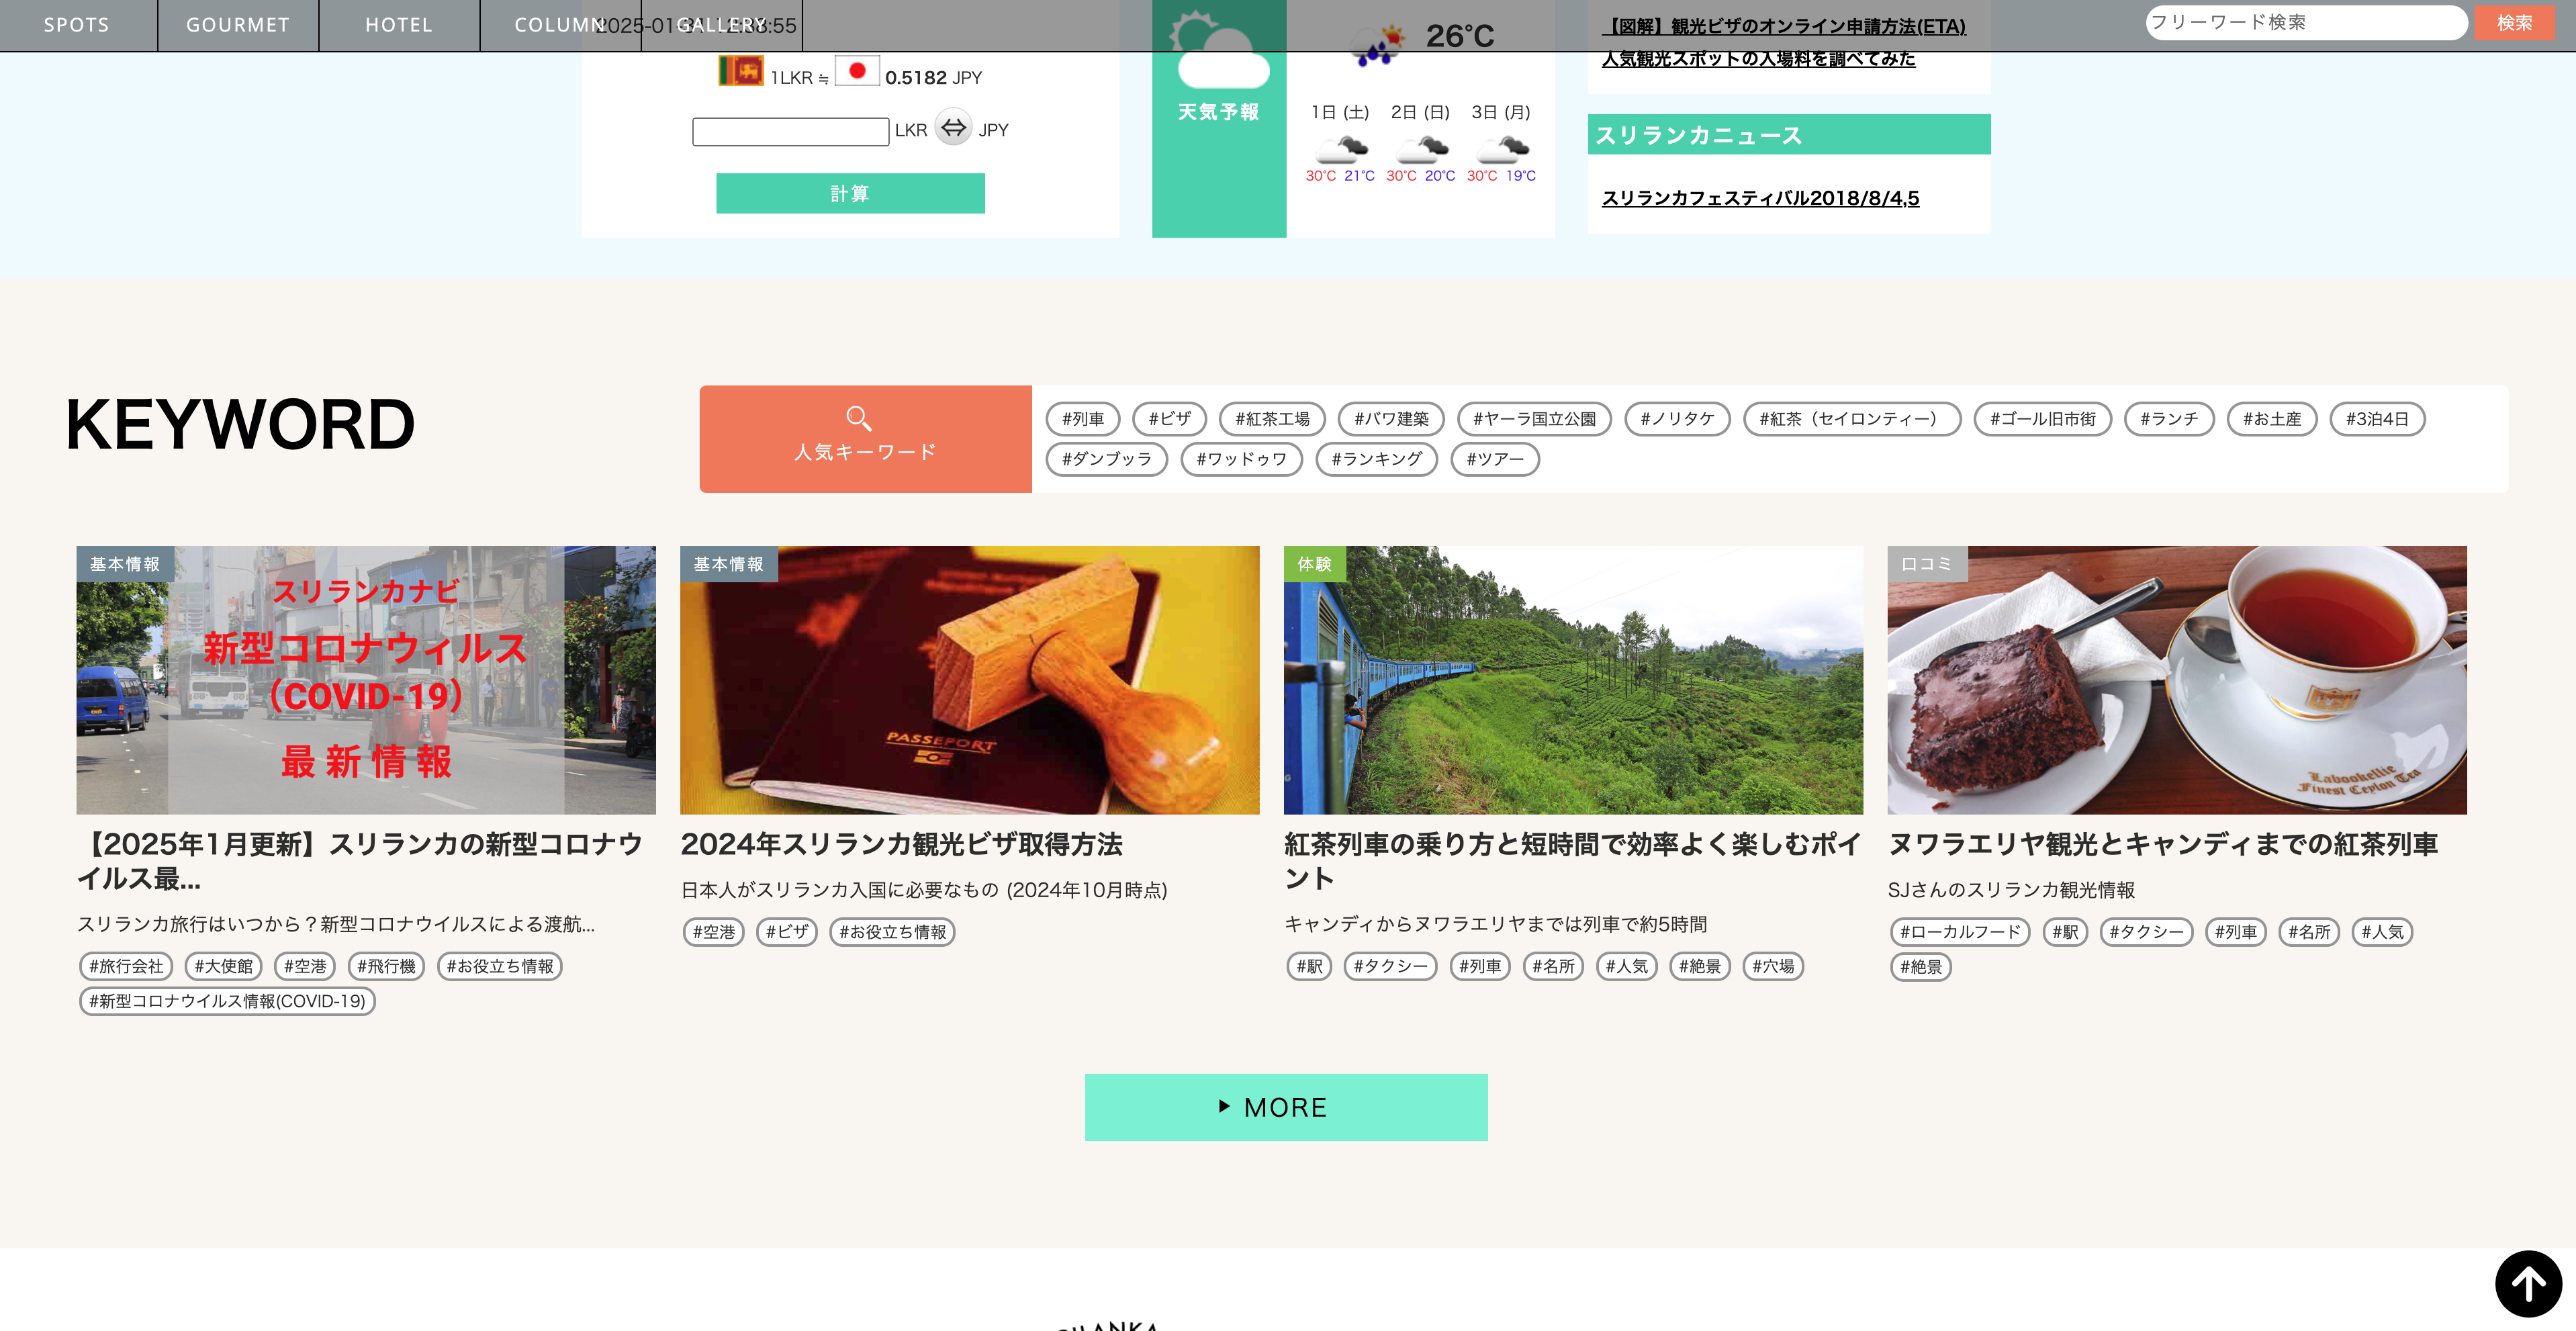Click the #旅行会社 tag under corona article

(126, 966)
